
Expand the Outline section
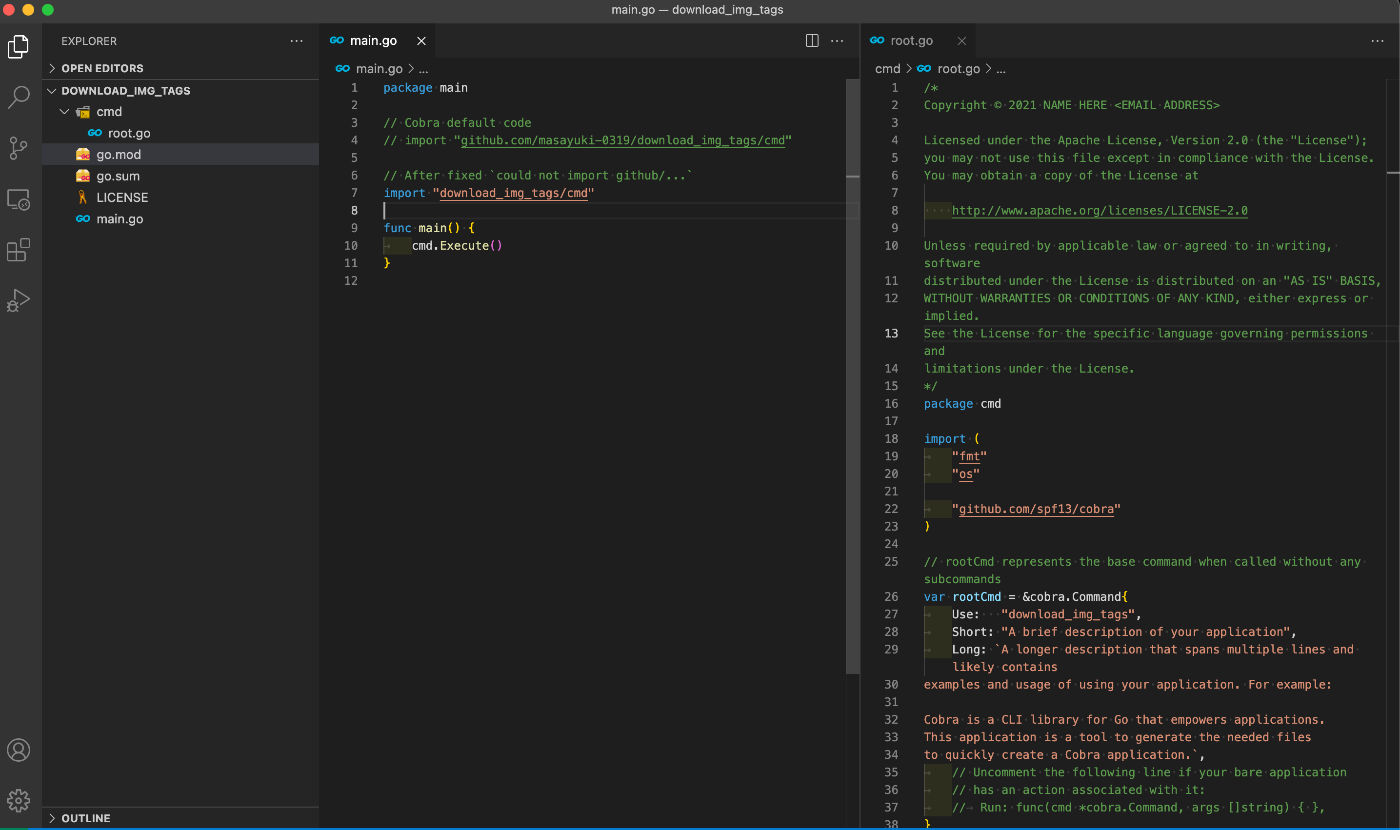click(x=180, y=818)
